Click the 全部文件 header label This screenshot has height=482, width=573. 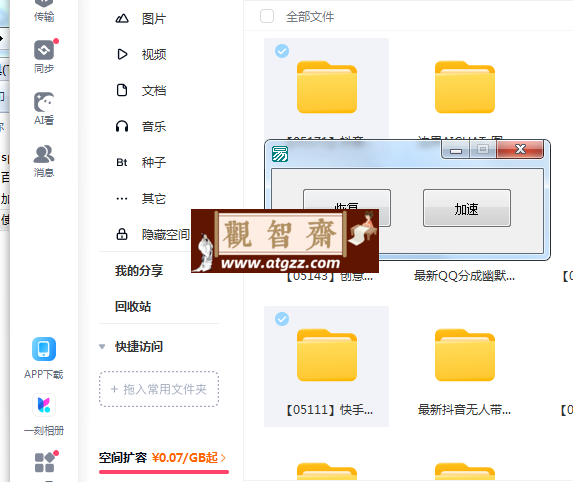pos(310,16)
